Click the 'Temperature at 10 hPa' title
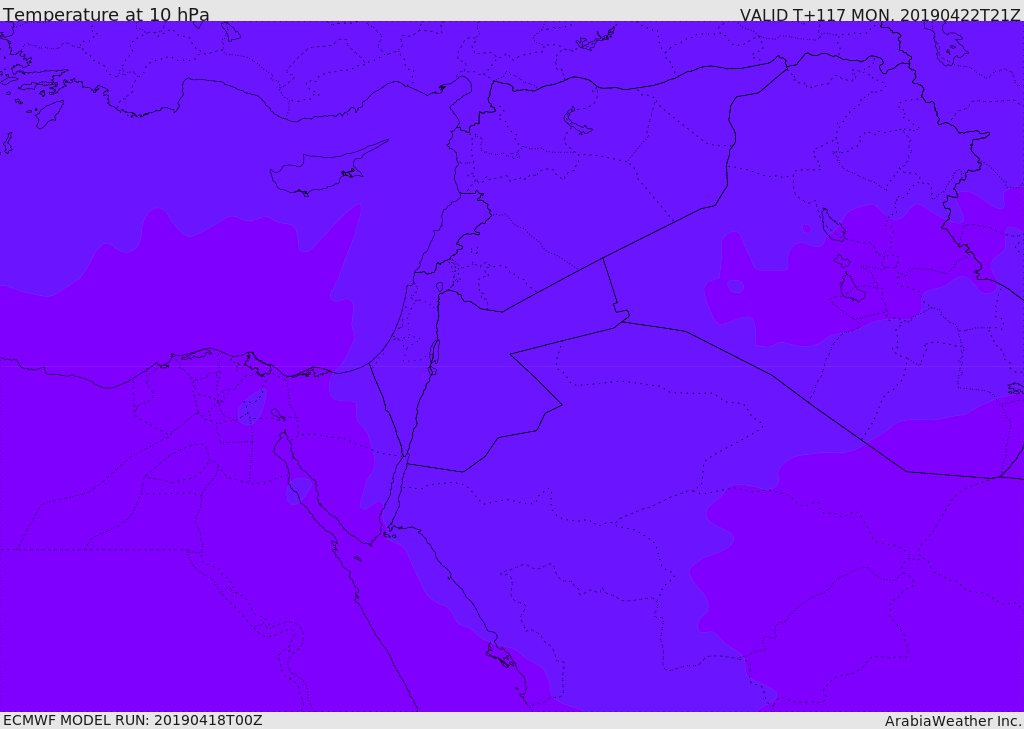The image size is (1024, 729). pos(106,14)
